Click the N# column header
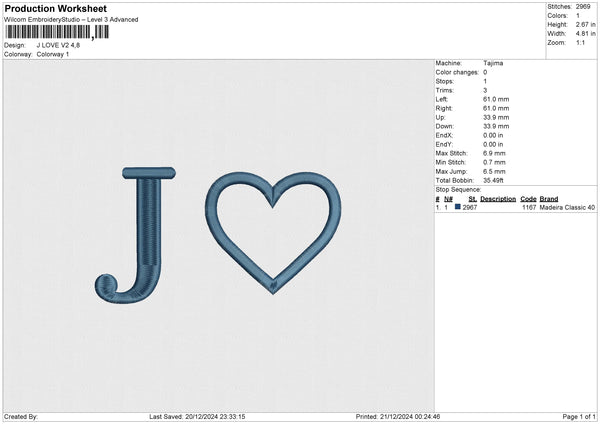The height and width of the screenshot is (424, 600). (x=448, y=198)
